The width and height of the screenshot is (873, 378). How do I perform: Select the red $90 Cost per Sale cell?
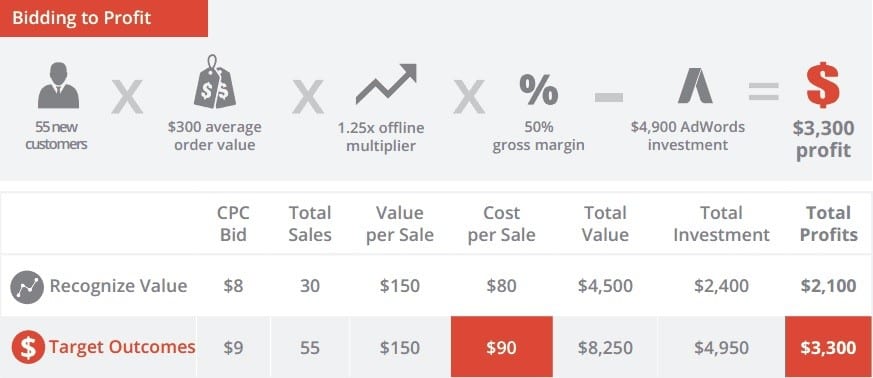click(502, 347)
